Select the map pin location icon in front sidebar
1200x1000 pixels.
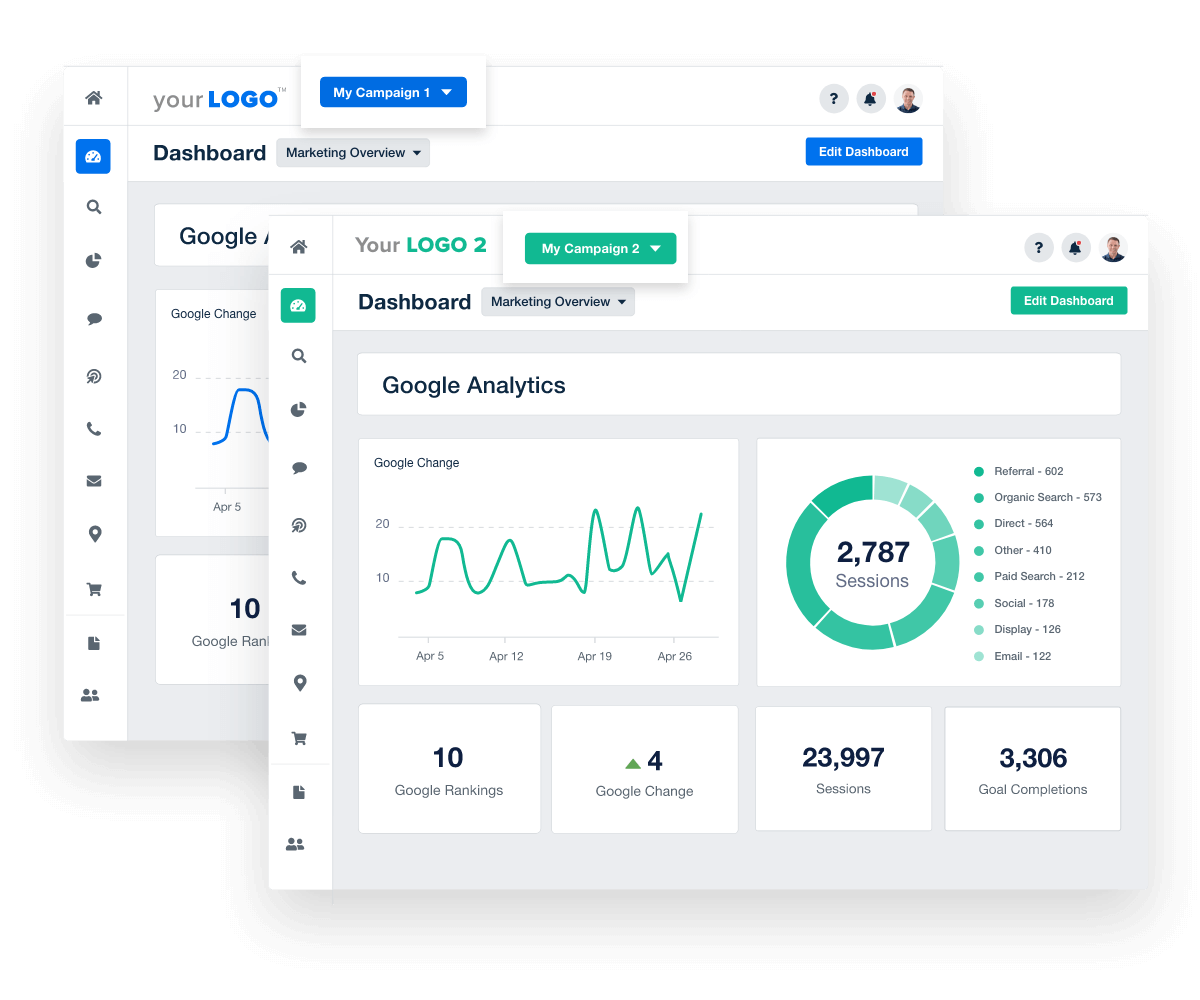(298, 684)
